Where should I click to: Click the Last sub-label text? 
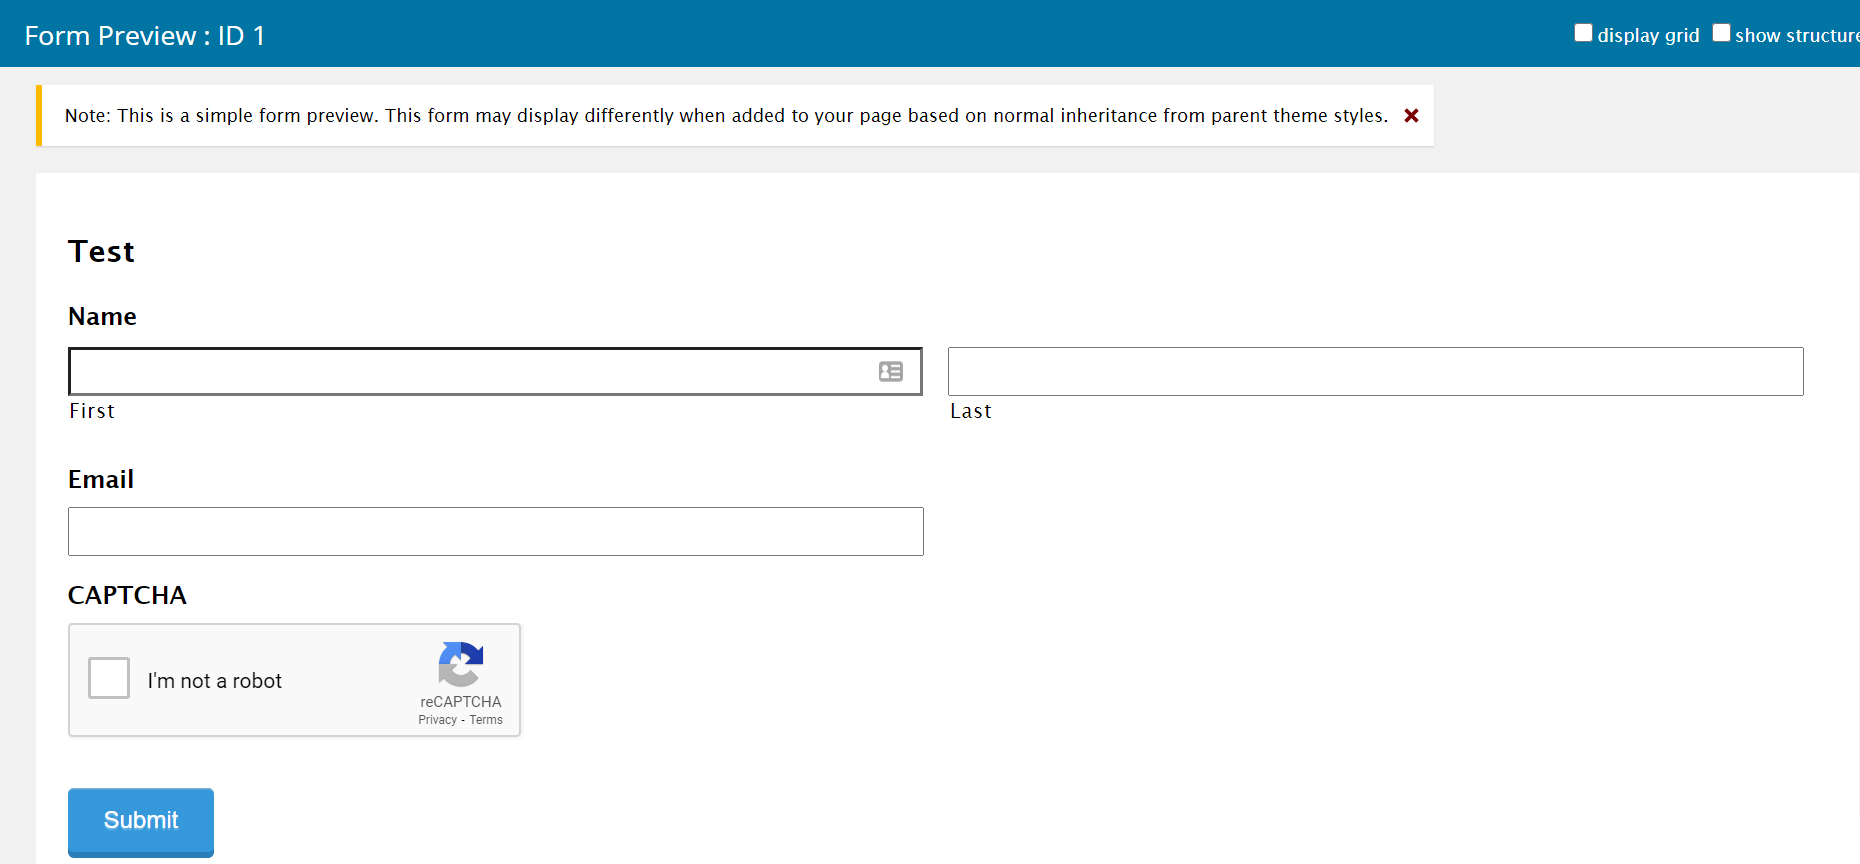(x=971, y=411)
